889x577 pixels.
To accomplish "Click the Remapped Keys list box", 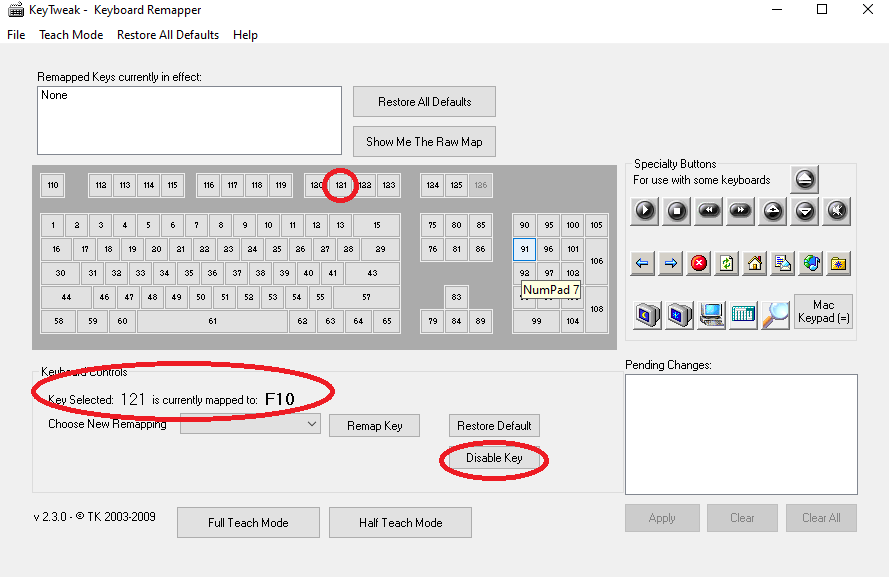I will [x=189, y=120].
